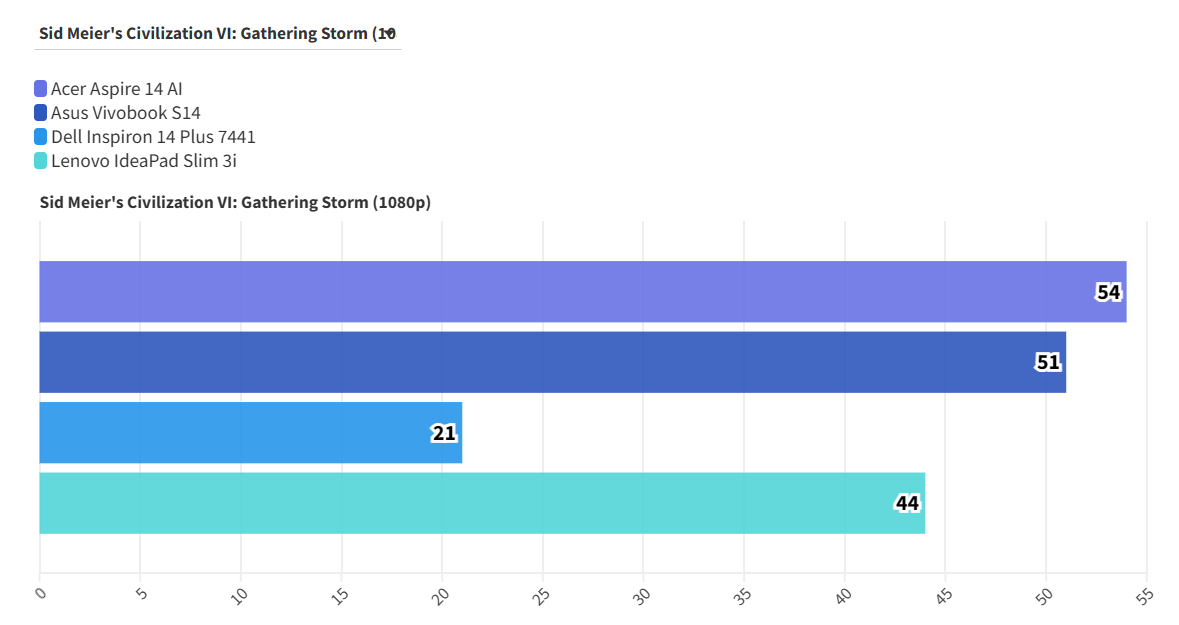Image resolution: width=1179 pixels, height=625 pixels.
Task: Toggle the Asus Vivobook S14 legend label
Action: tap(125, 113)
